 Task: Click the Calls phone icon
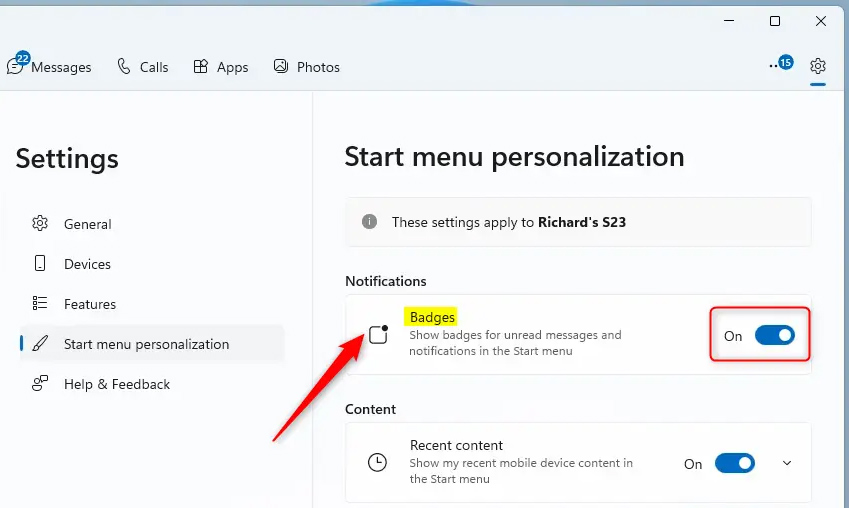pos(124,66)
